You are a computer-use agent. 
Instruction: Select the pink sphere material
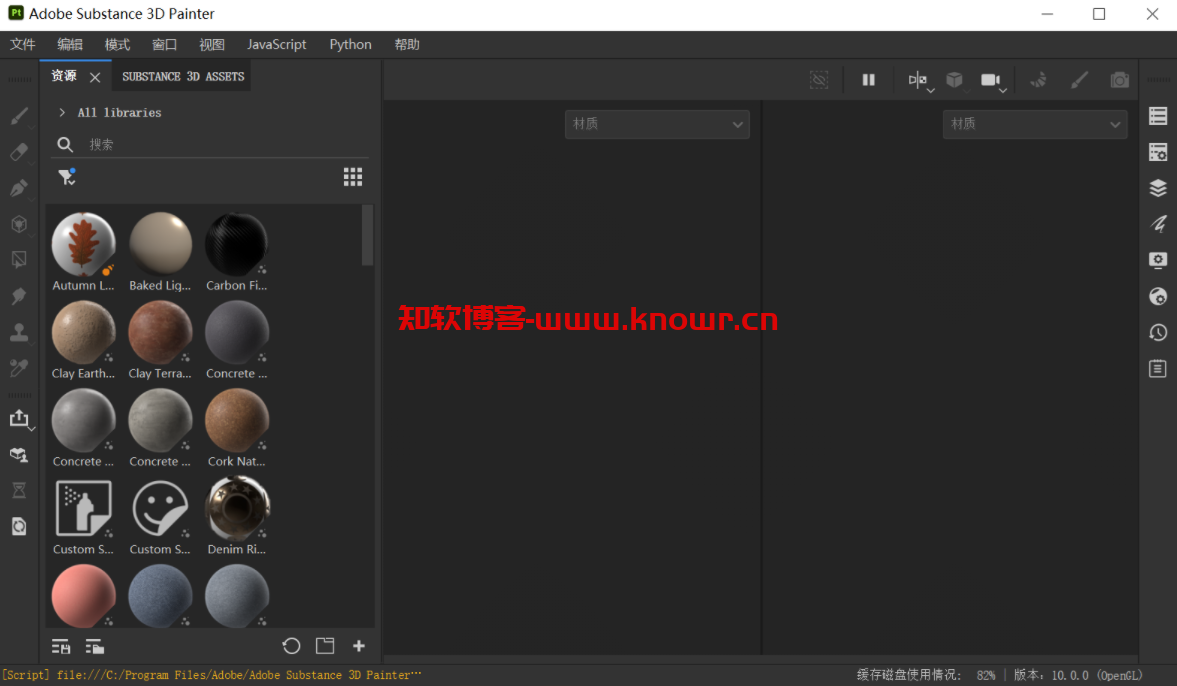click(x=83, y=596)
